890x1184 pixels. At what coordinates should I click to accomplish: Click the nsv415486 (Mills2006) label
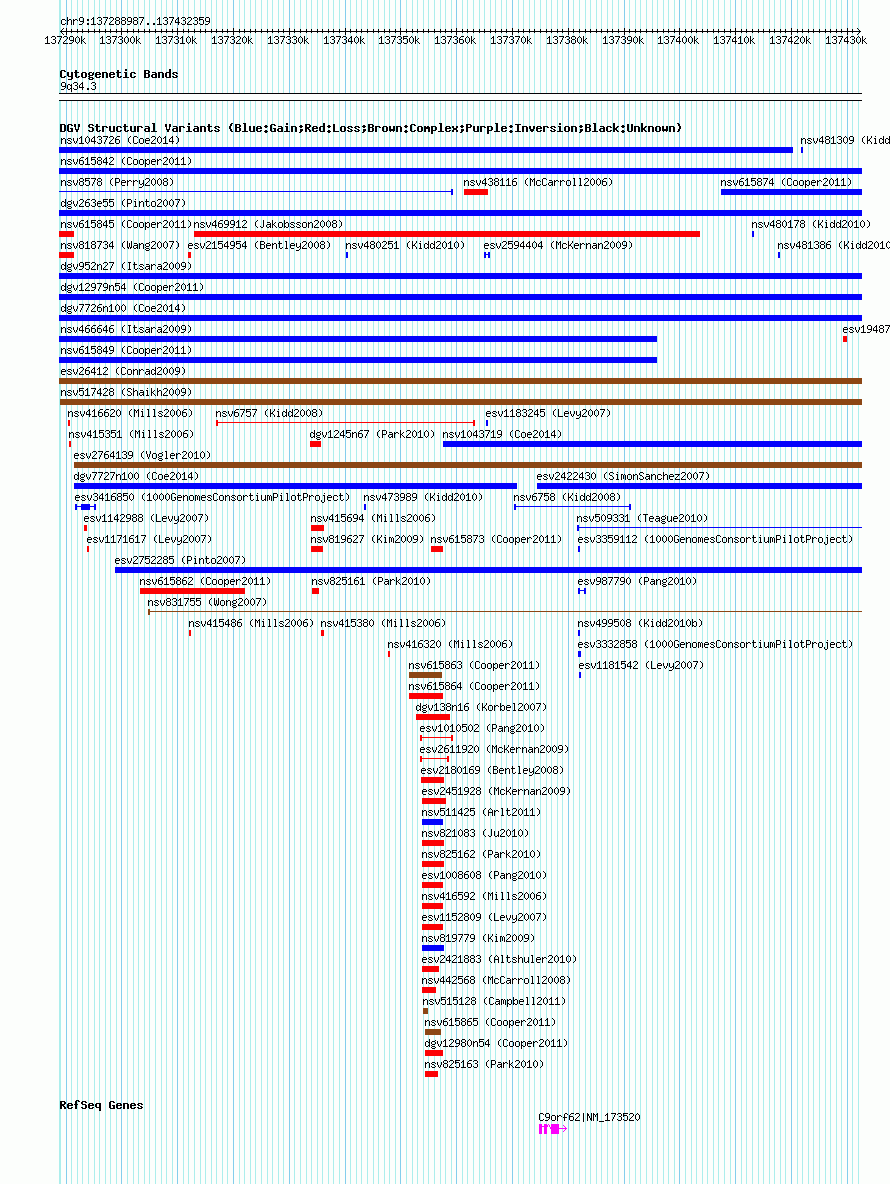(x=251, y=624)
